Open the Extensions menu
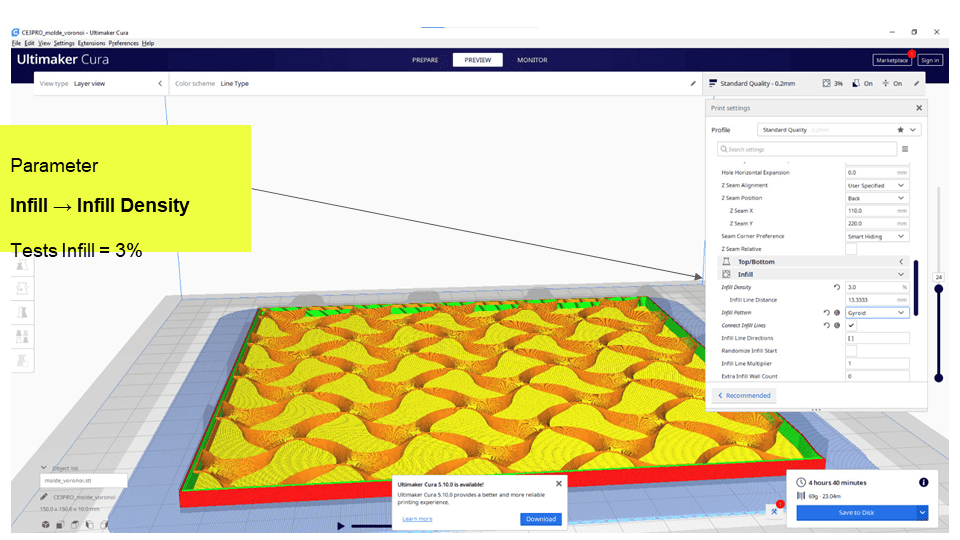This screenshot has height=540, width=960. point(91,43)
